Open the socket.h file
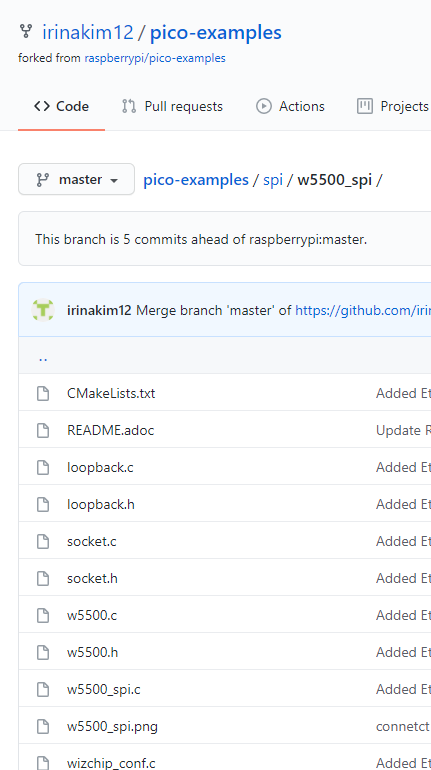The height and width of the screenshot is (770, 431). pyautogui.click(x=92, y=578)
